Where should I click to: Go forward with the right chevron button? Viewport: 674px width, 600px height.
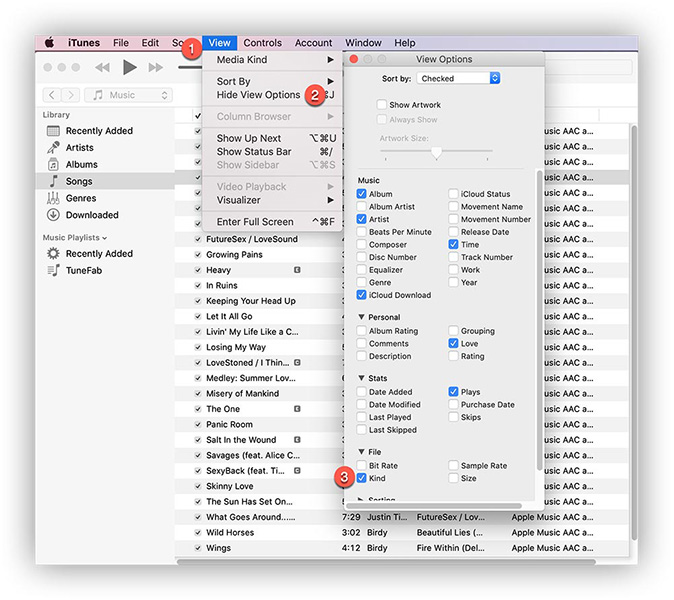(71, 95)
